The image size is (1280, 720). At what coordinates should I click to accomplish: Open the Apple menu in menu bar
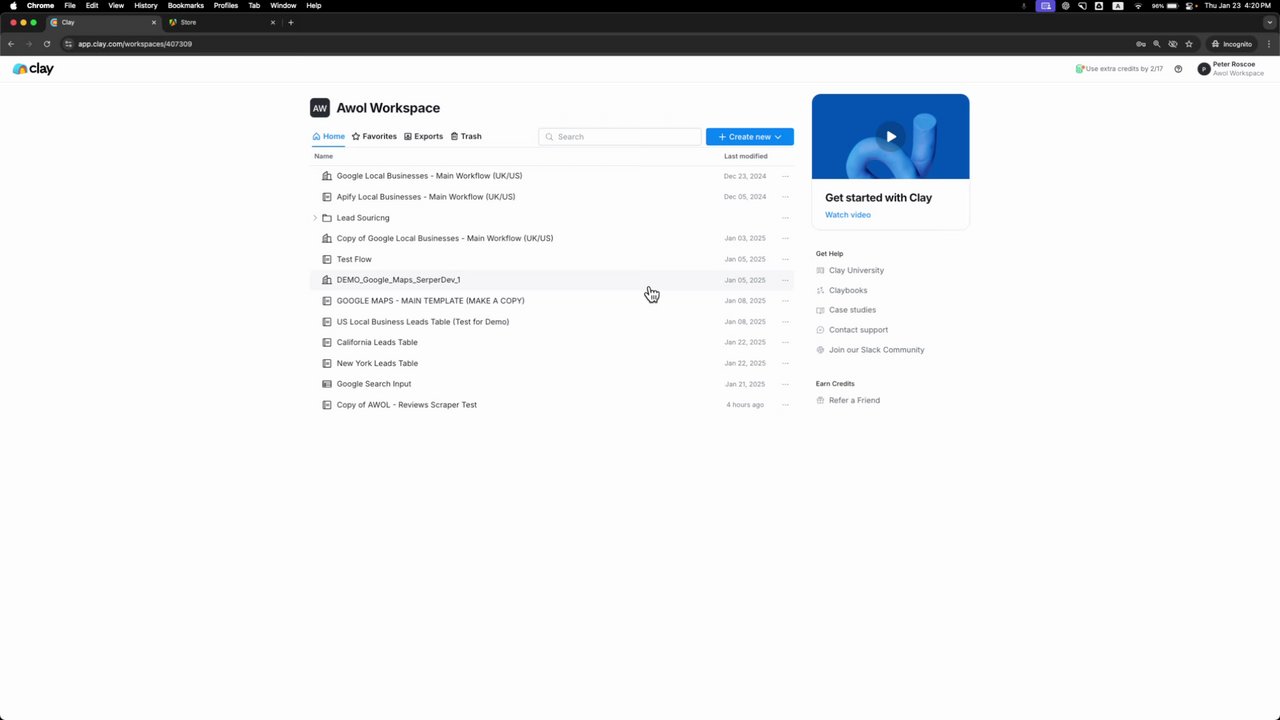coord(13,6)
